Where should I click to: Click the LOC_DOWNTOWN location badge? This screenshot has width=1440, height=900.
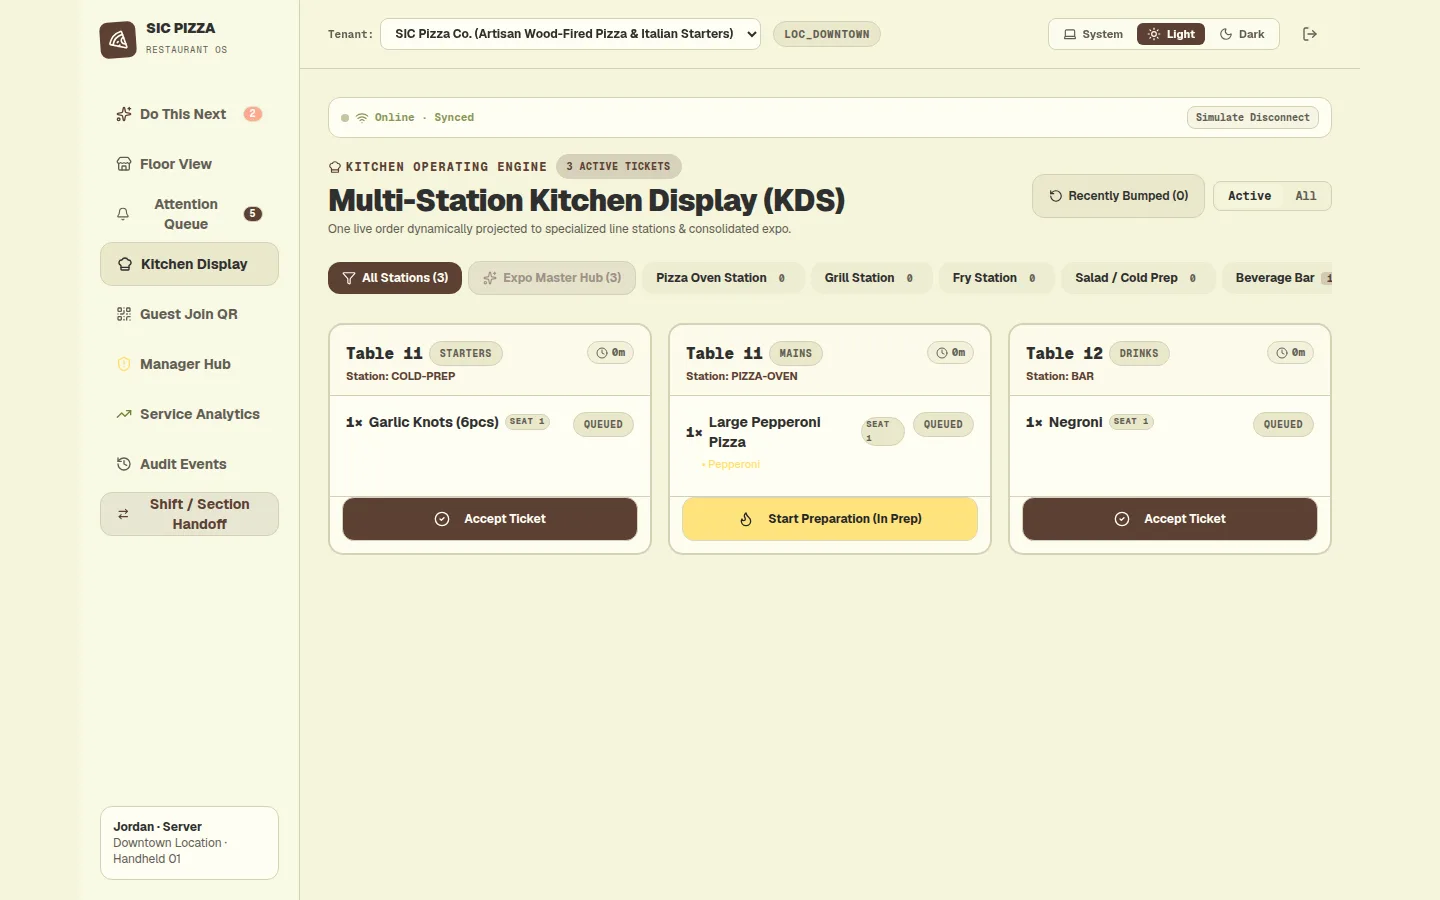827,34
